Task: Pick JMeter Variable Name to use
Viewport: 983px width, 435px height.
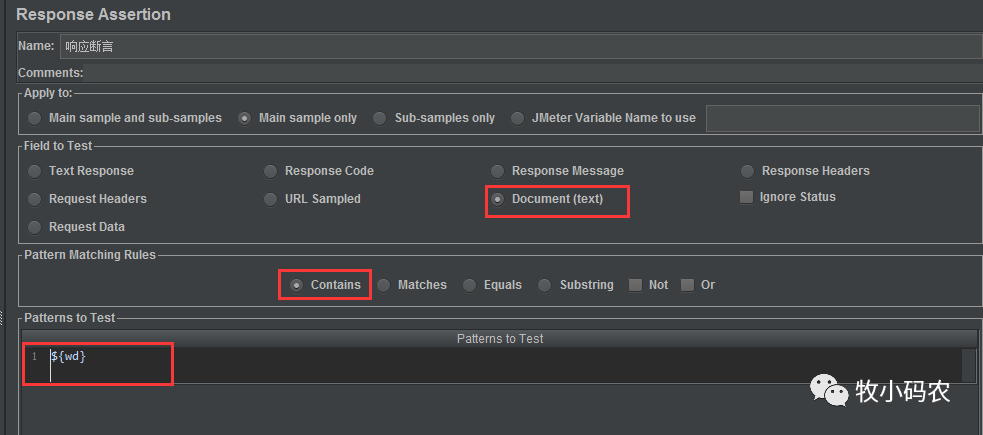Action: pos(517,118)
